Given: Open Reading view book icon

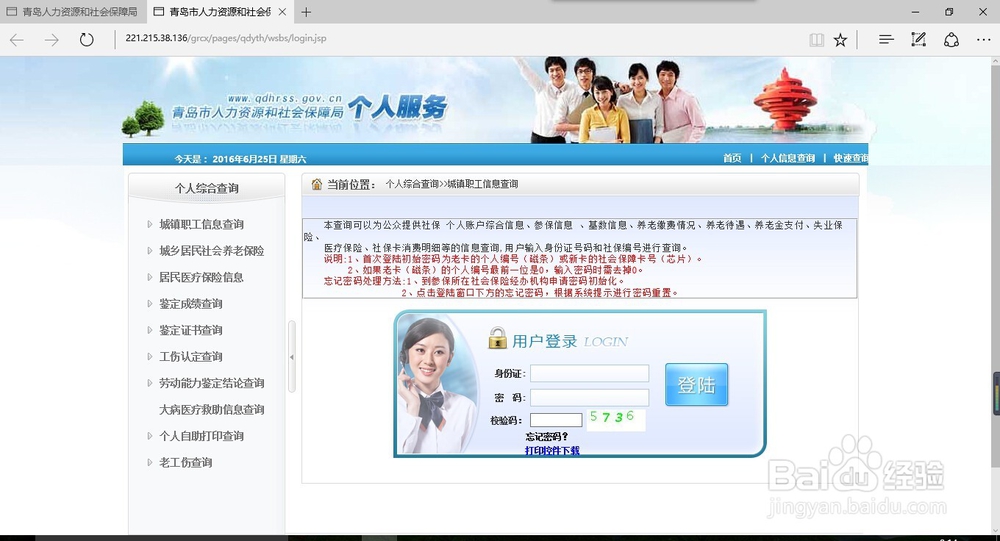Looking at the screenshot, I should (816, 40).
